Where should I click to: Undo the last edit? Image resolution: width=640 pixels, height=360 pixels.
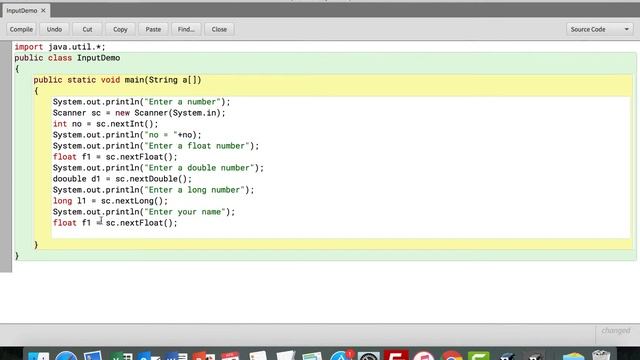(x=54, y=29)
